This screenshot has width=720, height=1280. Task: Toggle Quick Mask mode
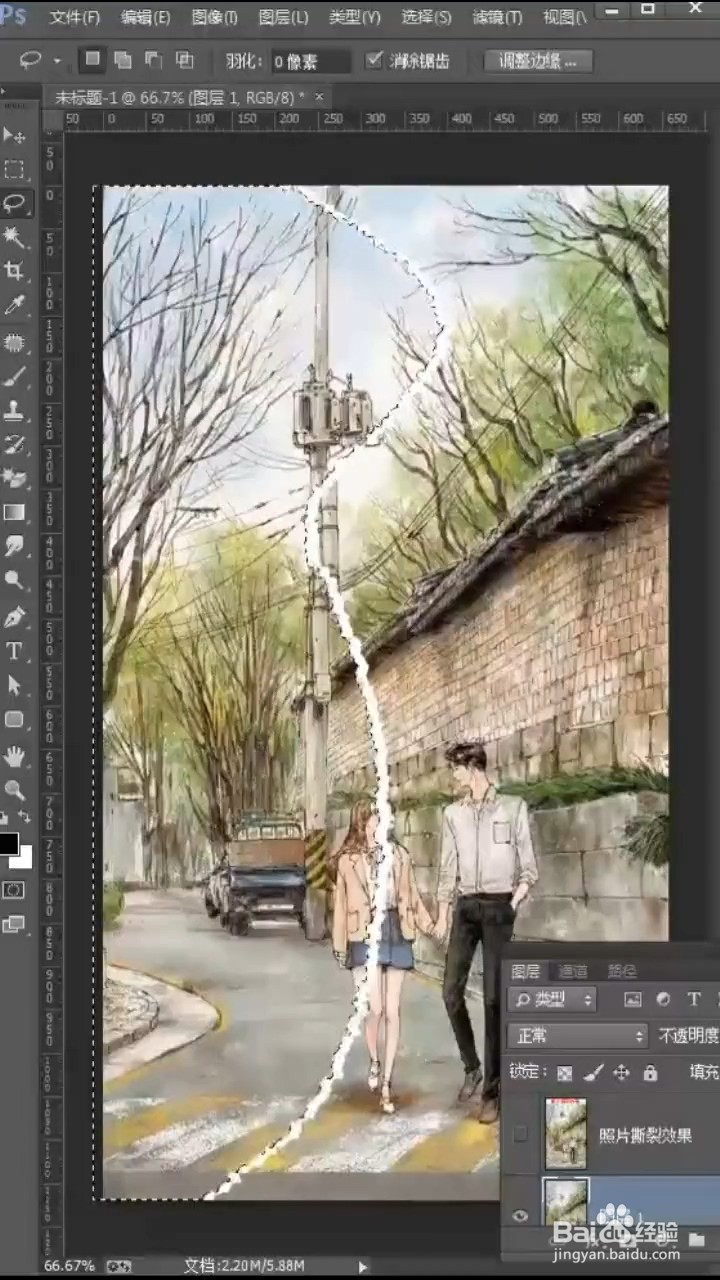coord(14,890)
